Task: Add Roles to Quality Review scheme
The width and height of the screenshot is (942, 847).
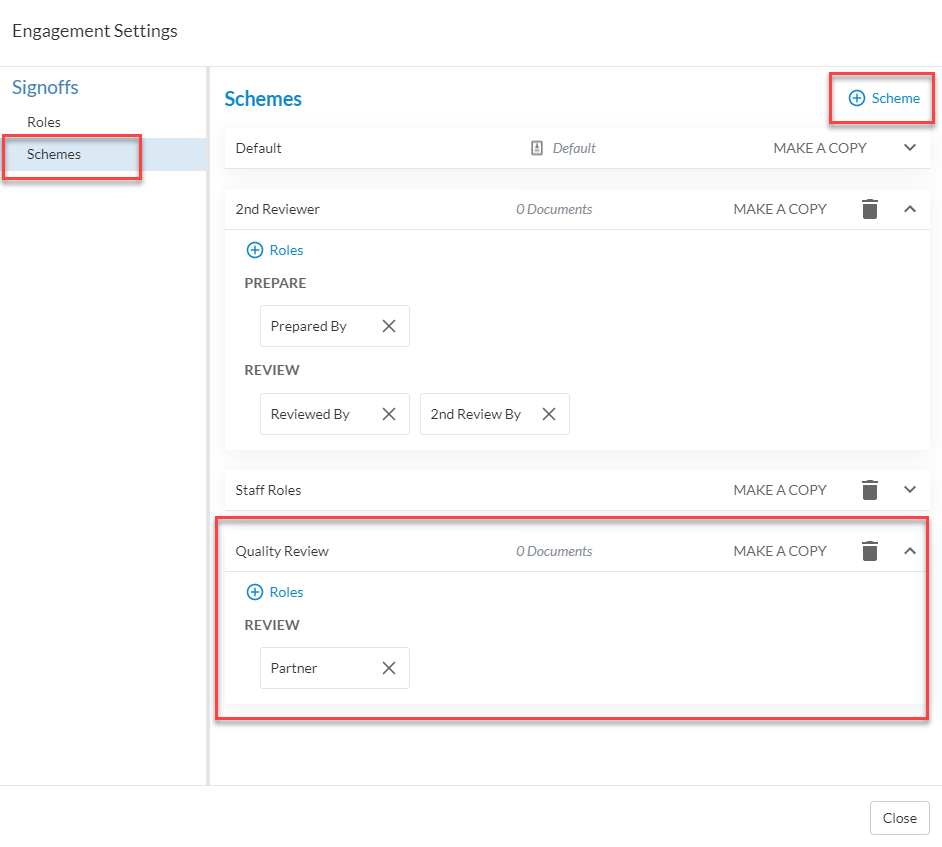Action: tap(275, 592)
